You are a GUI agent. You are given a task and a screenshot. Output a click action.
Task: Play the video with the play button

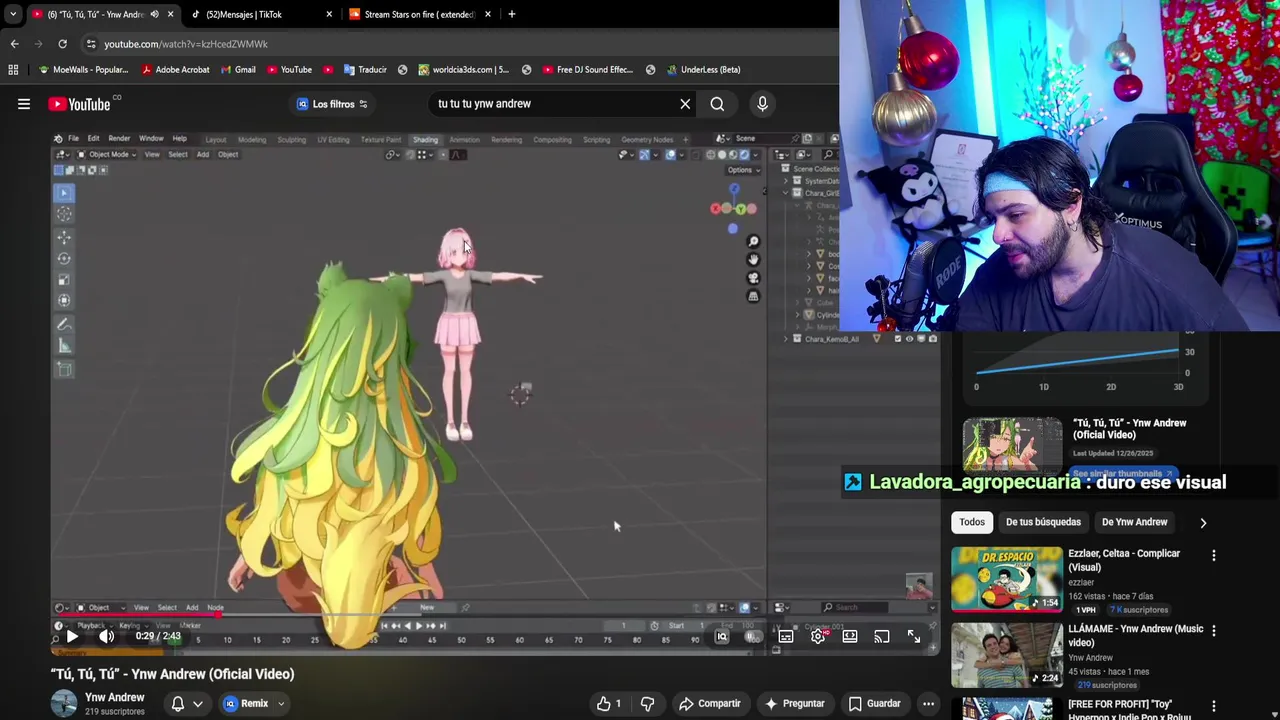(72, 636)
